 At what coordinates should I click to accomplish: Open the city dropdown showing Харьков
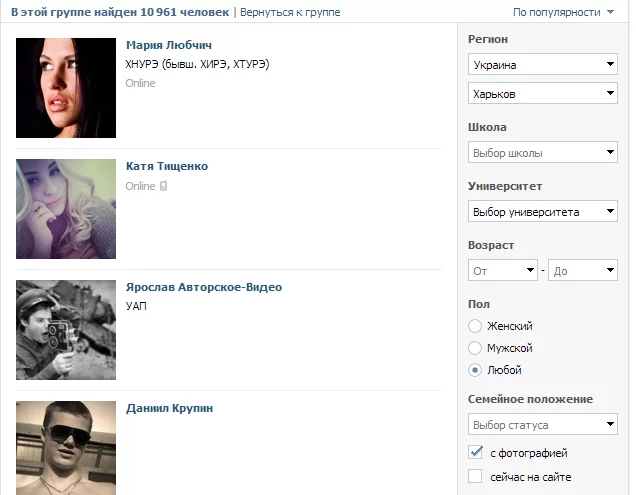coord(543,93)
